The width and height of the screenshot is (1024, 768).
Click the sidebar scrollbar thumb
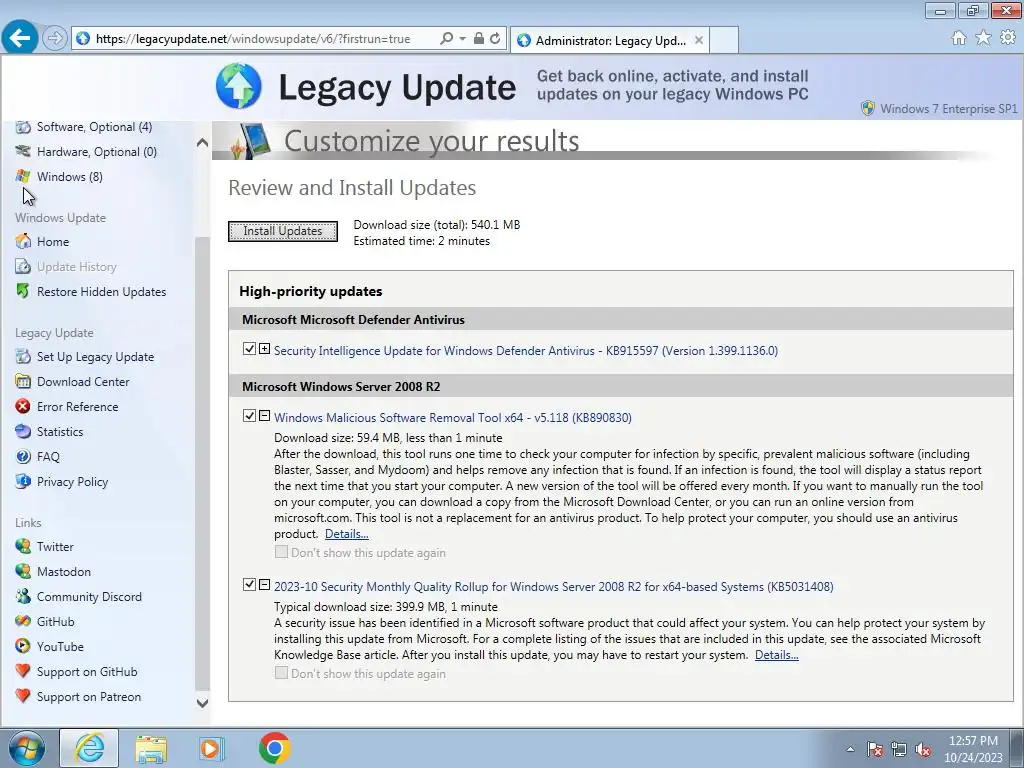point(202,464)
